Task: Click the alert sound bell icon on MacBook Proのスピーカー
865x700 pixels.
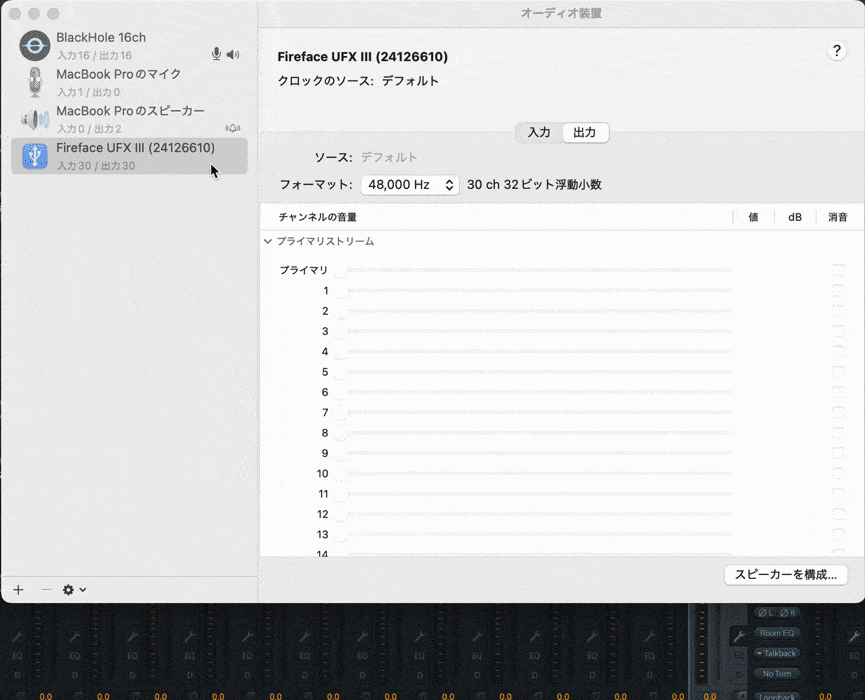Action: [x=233, y=128]
